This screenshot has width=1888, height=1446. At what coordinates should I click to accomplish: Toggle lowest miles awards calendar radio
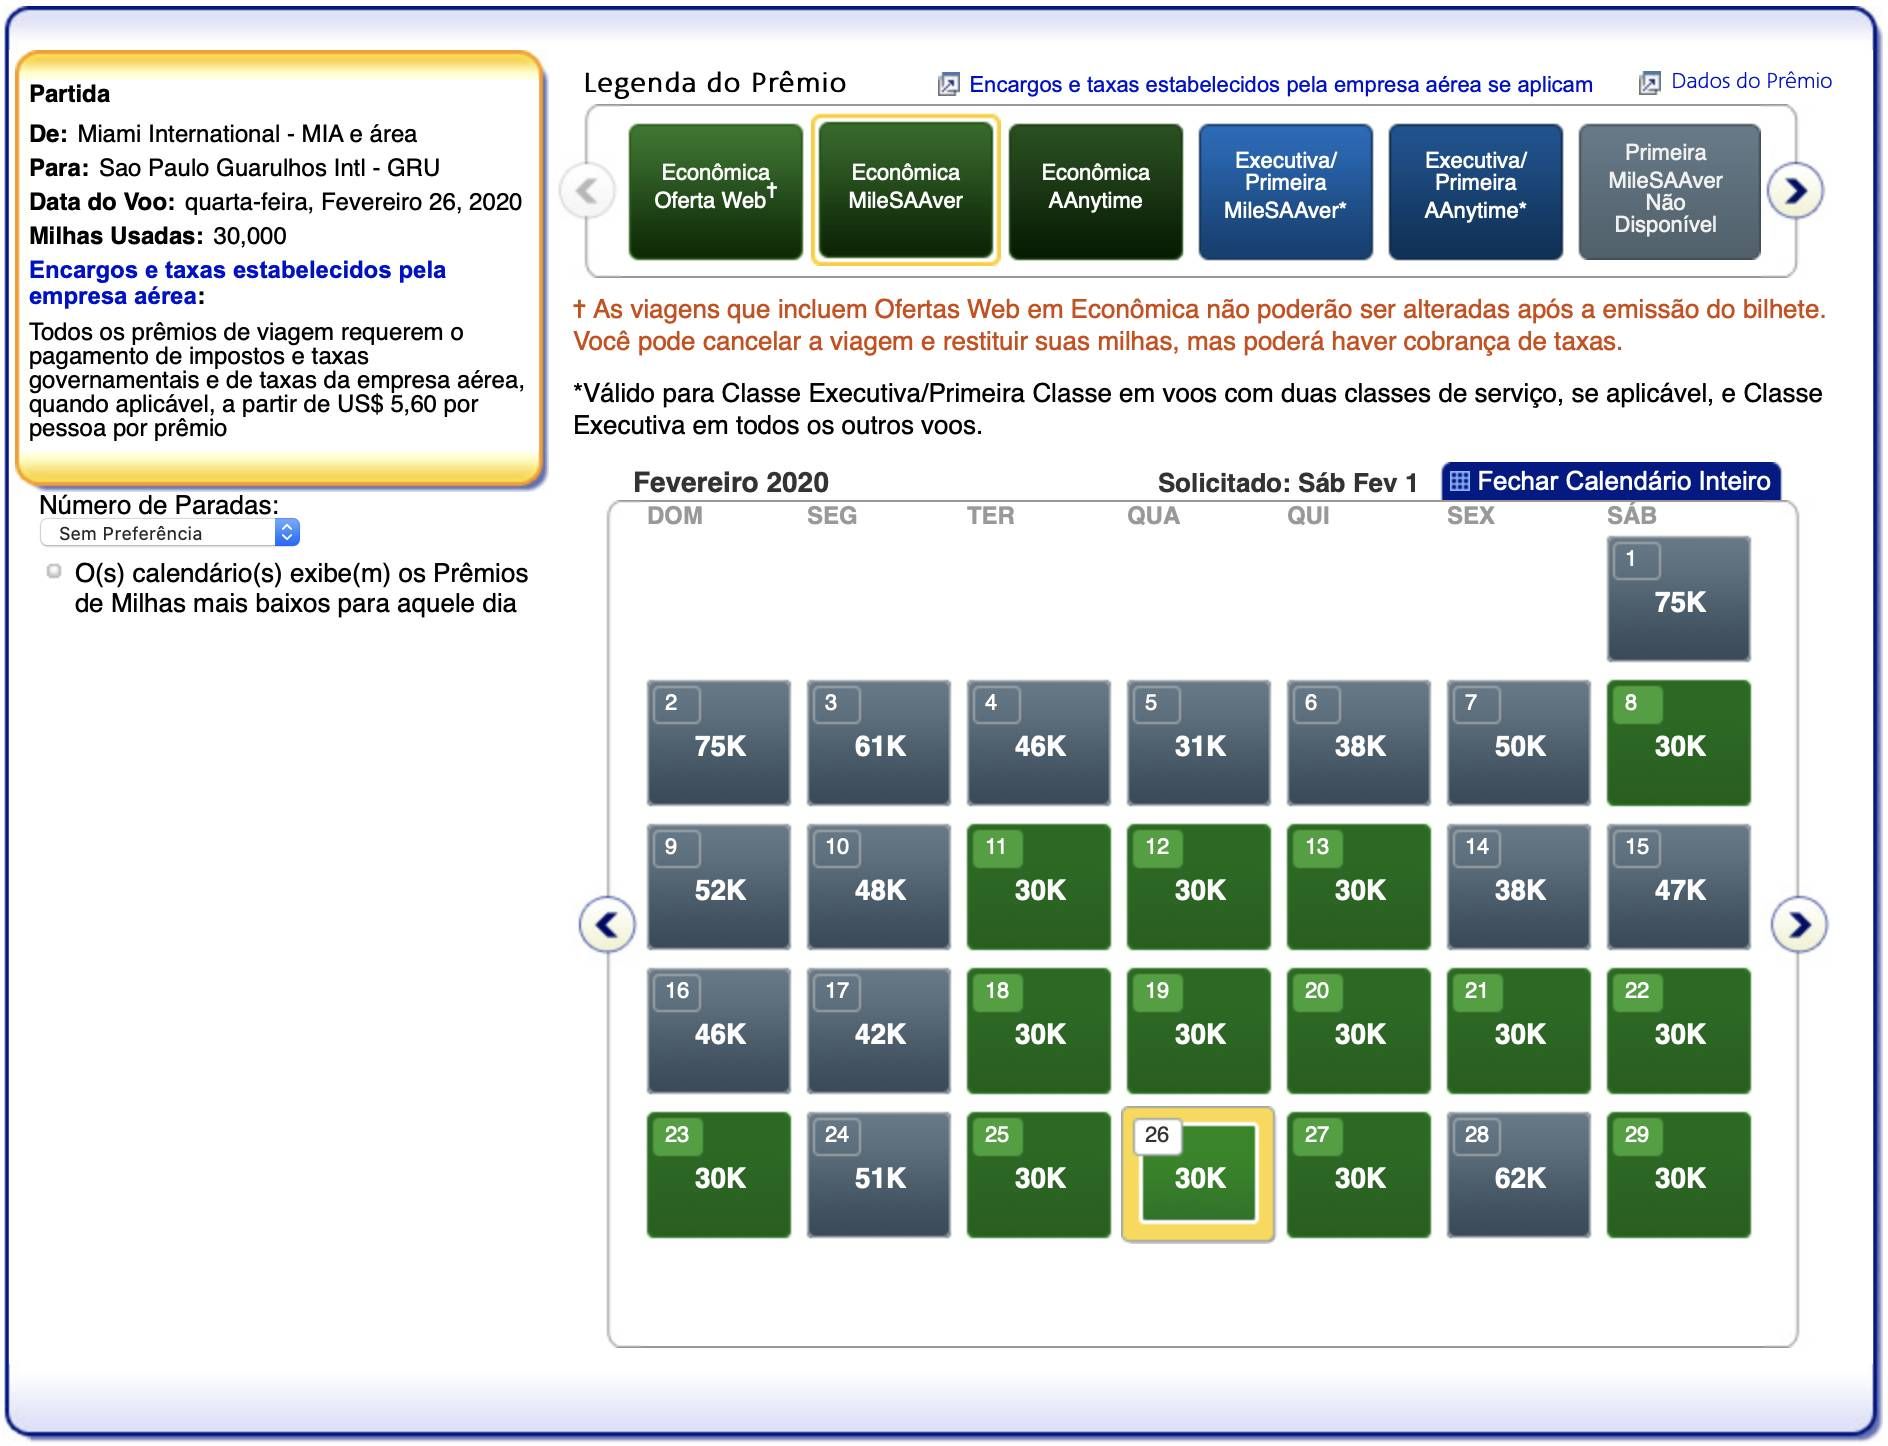tap(54, 572)
